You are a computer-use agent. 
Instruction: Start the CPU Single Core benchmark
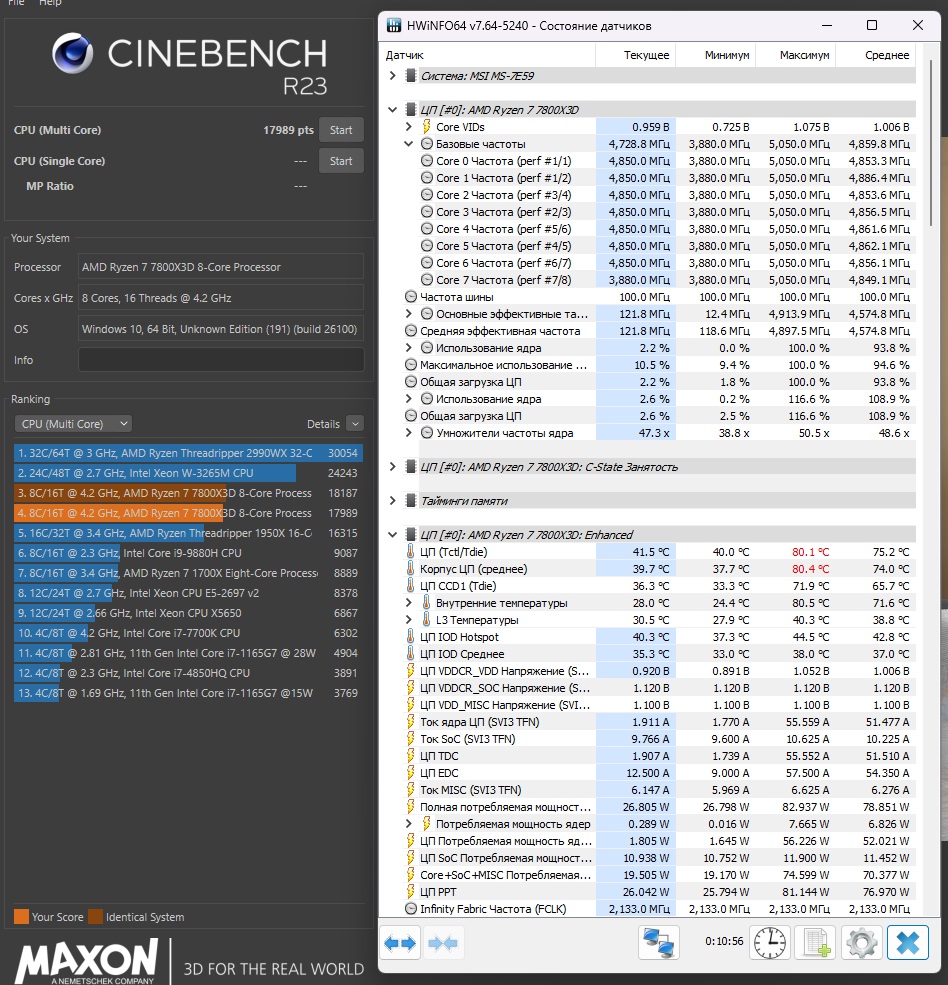coord(341,161)
